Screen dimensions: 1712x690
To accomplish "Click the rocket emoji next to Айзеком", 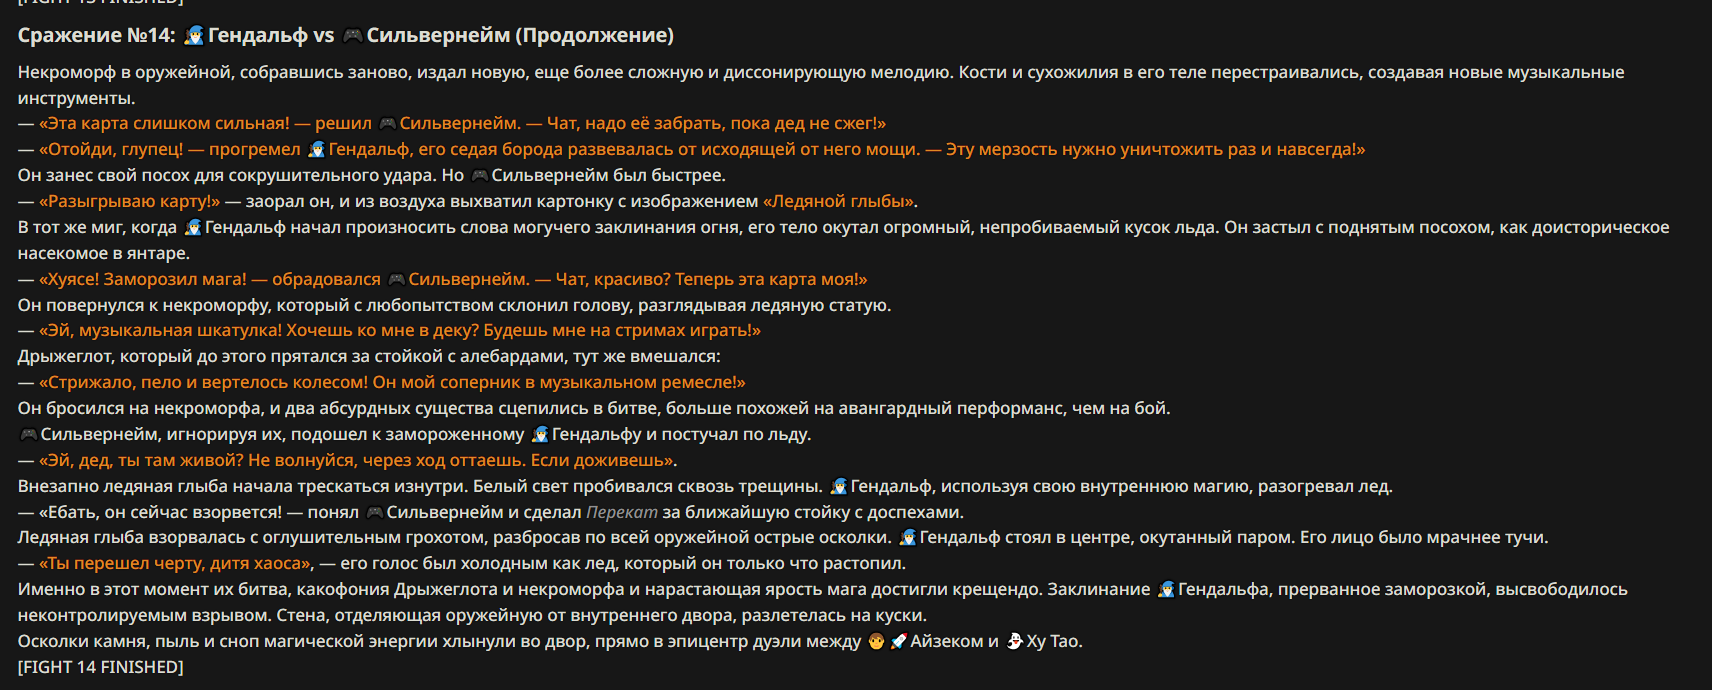I will [898, 641].
